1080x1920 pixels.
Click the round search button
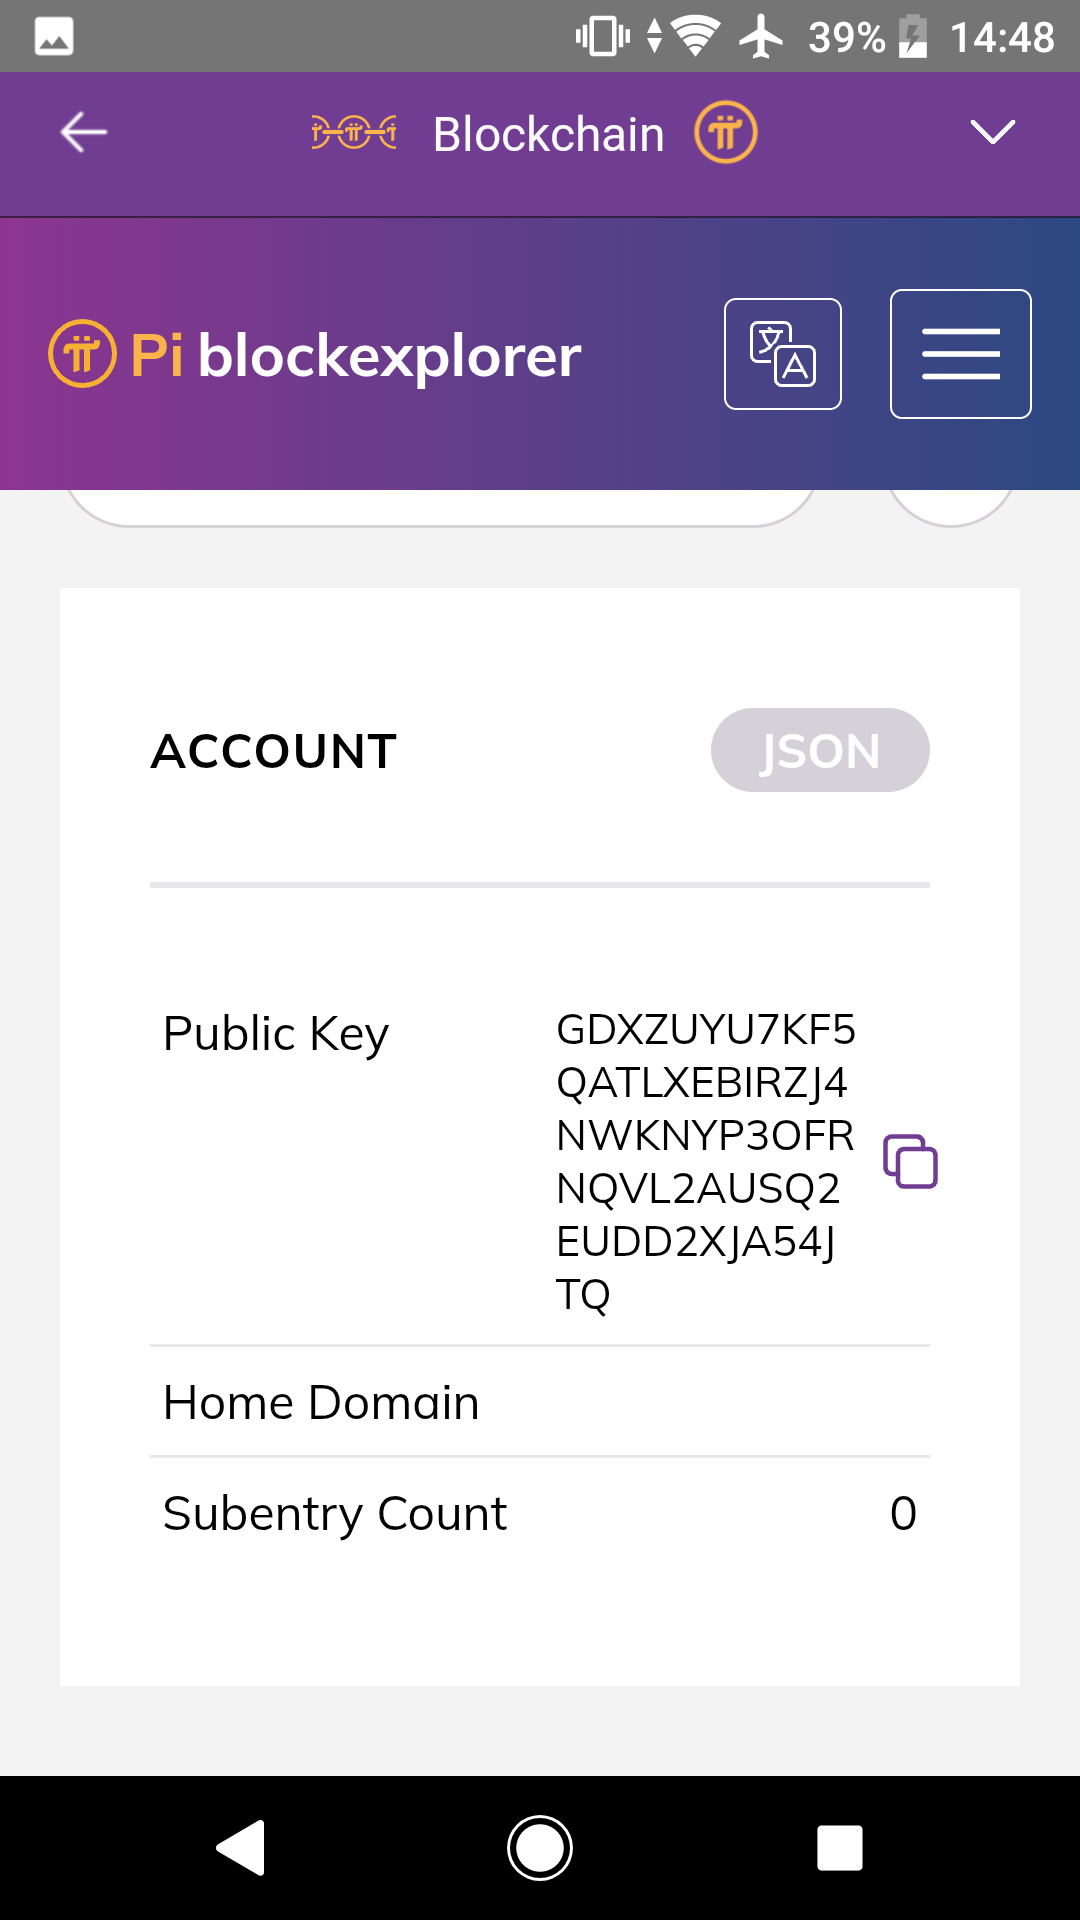click(951, 506)
